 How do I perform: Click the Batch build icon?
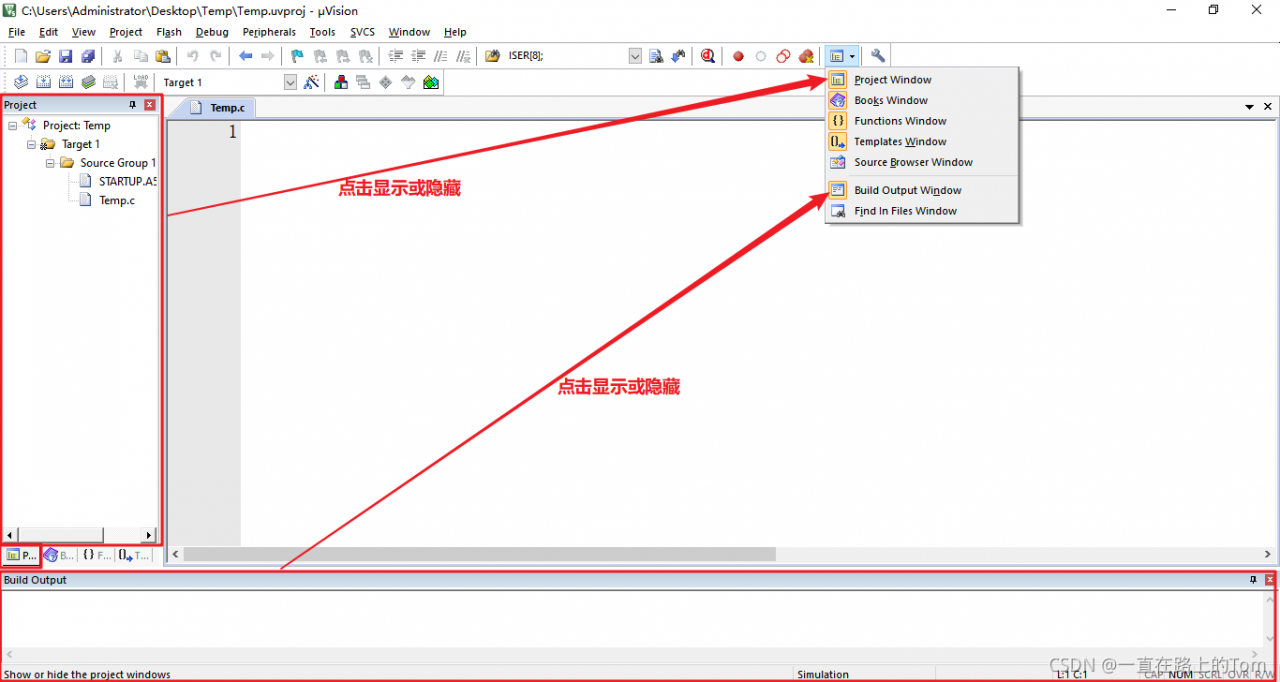[88, 82]
